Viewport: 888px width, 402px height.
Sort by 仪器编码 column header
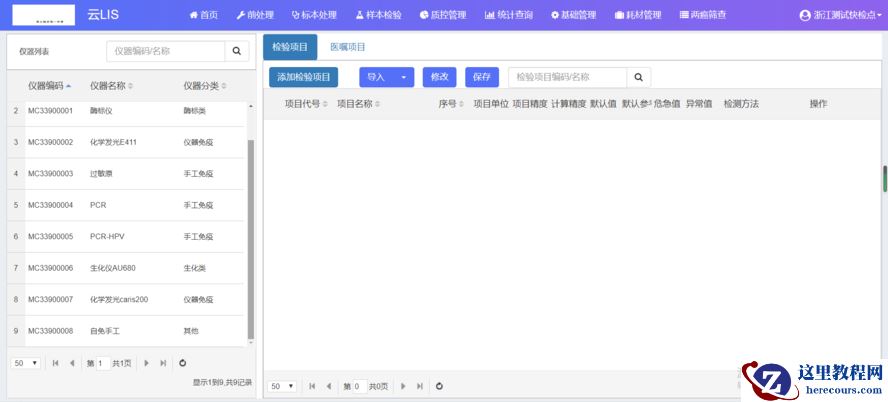[49, 86]
